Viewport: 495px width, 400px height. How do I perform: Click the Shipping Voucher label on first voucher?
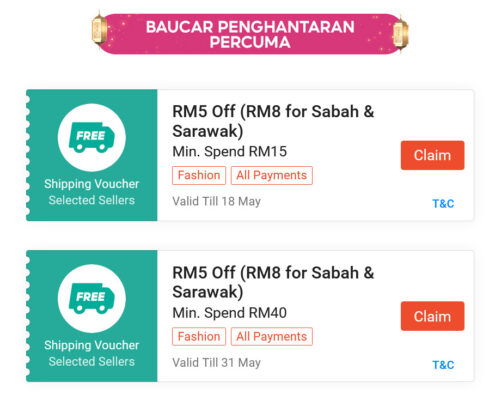click(92, 184)
